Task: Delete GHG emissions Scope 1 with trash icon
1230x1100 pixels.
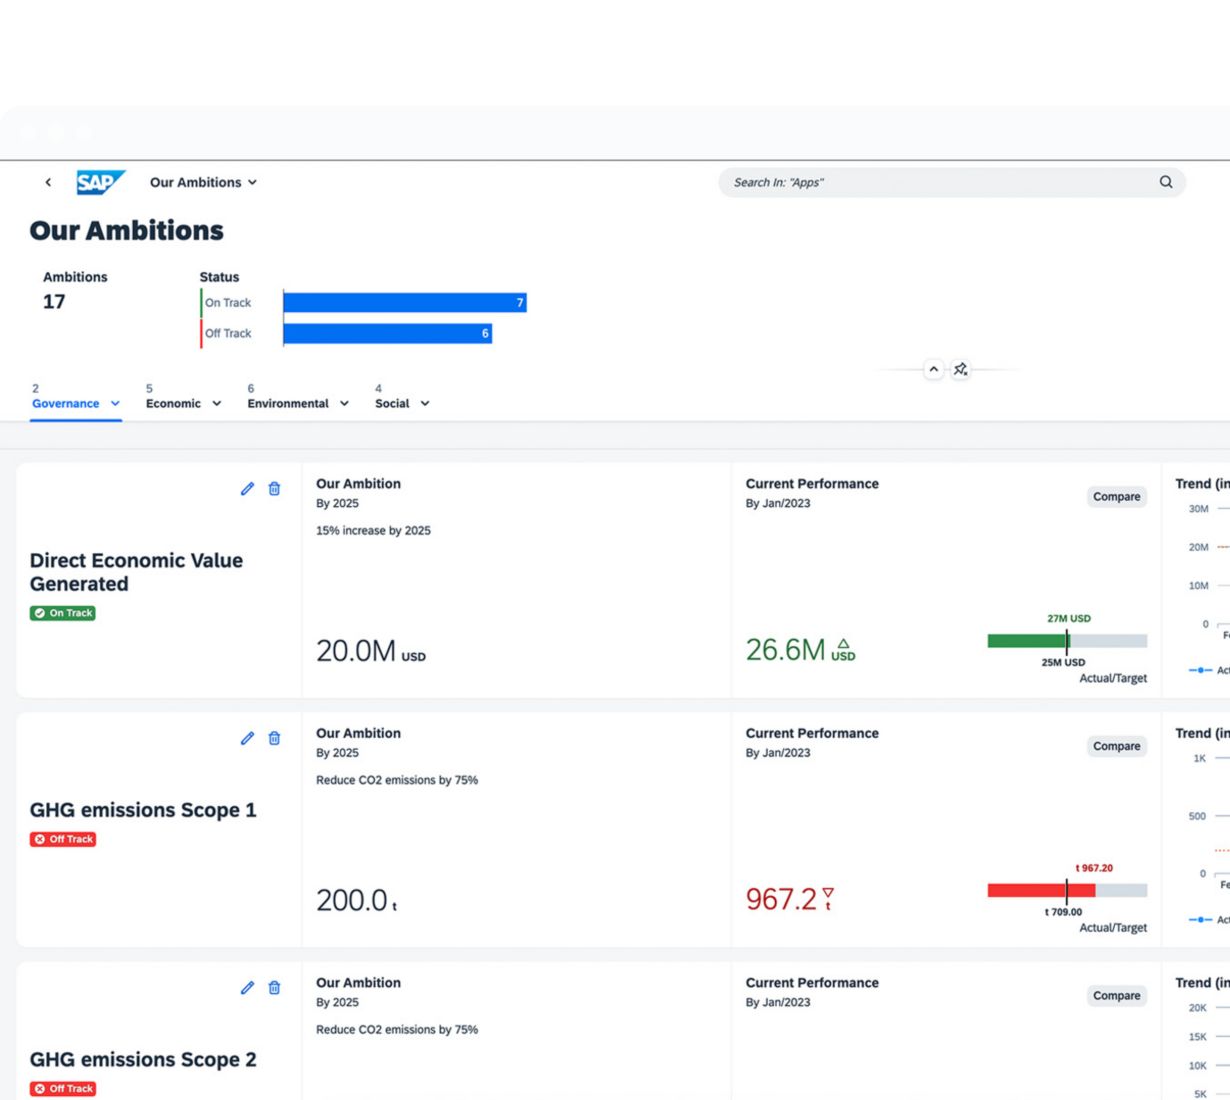Action: [x=274, y=738]
